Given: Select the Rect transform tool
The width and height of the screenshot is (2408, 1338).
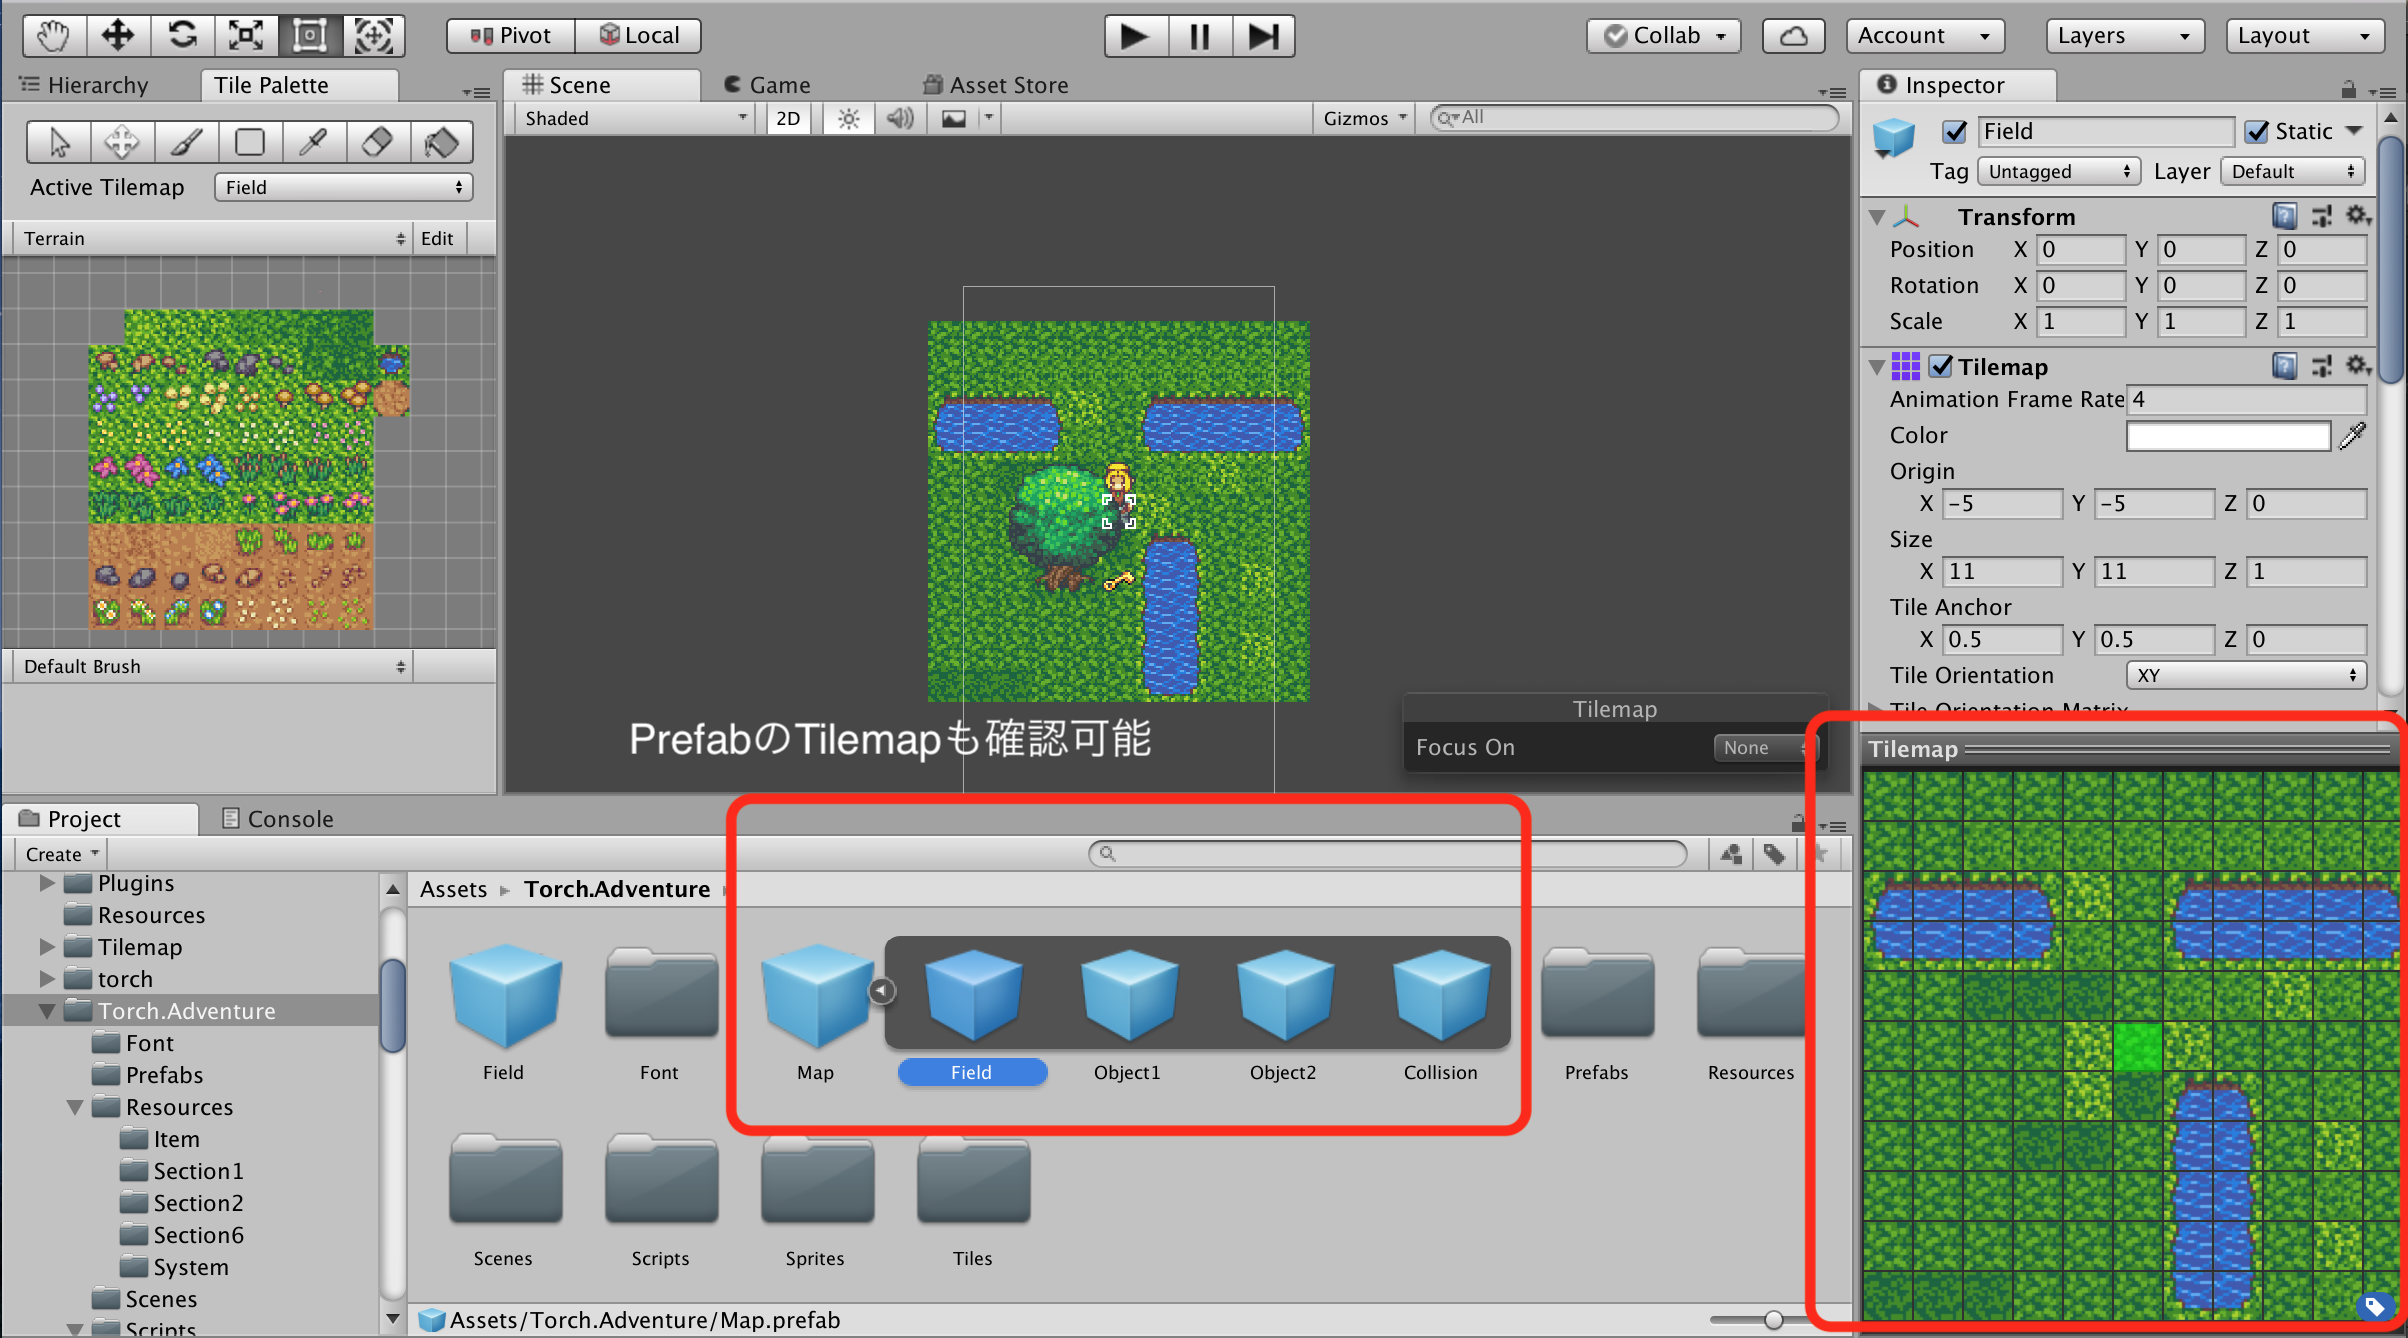Looking at the screenshot, I should [x=310, y=36].
